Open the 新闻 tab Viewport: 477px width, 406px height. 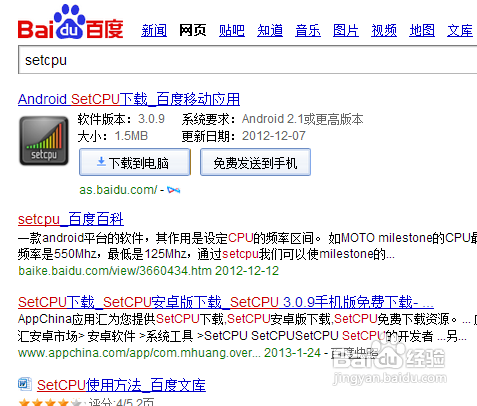(x=154, y=31)
